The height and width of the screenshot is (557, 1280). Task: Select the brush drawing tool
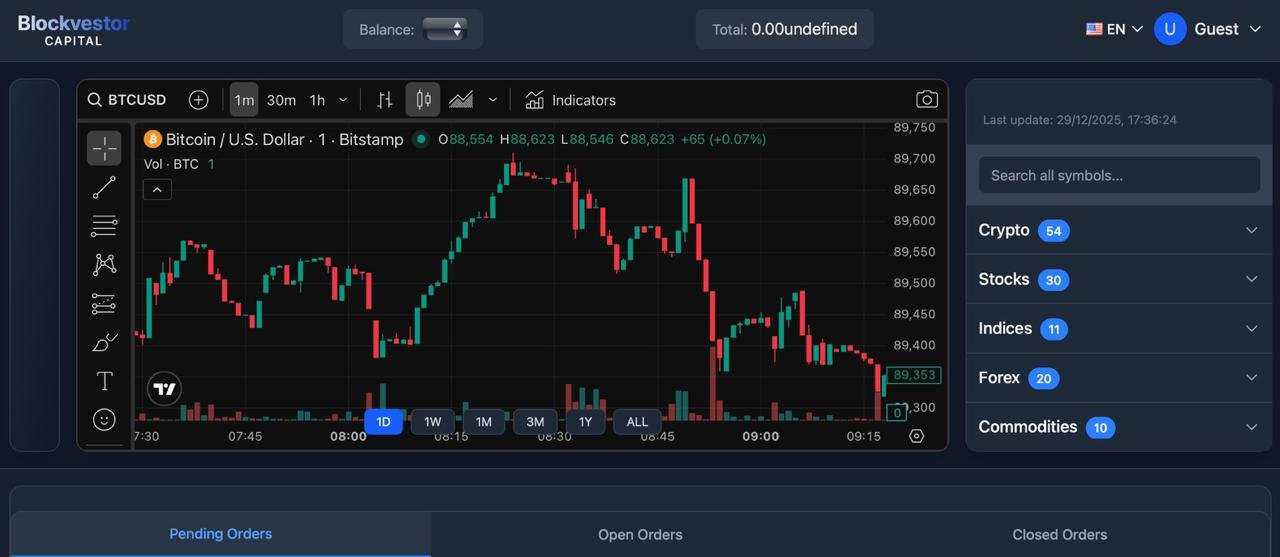pyautogui.click(x=104, y=343)
